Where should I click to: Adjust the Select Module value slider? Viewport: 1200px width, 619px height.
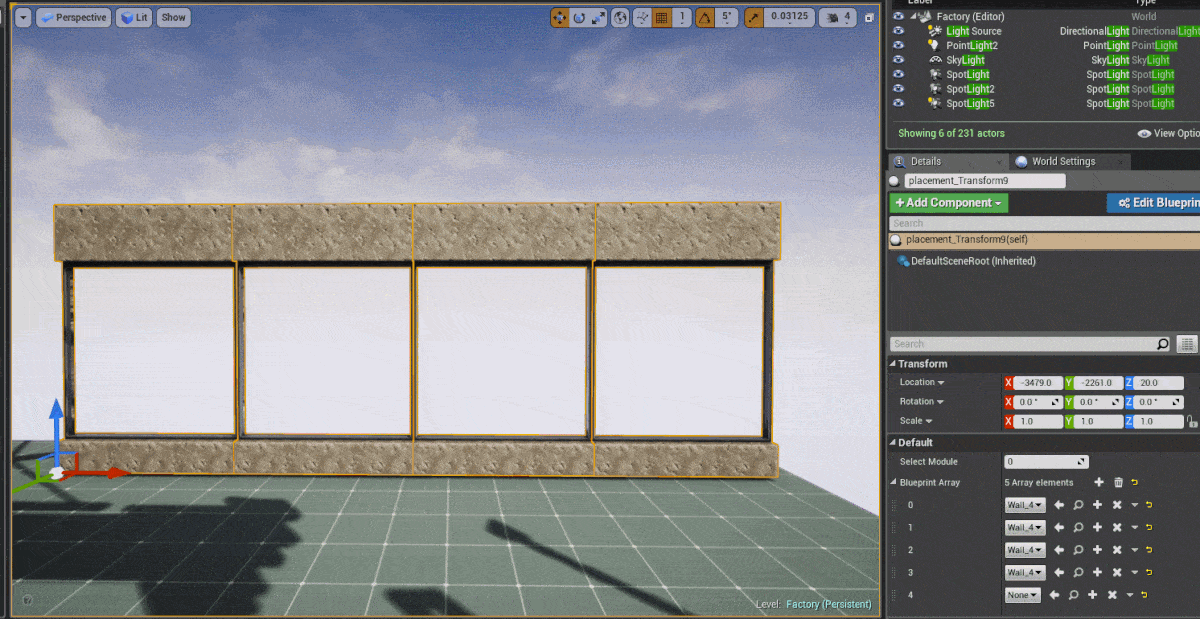[1046, 462]
